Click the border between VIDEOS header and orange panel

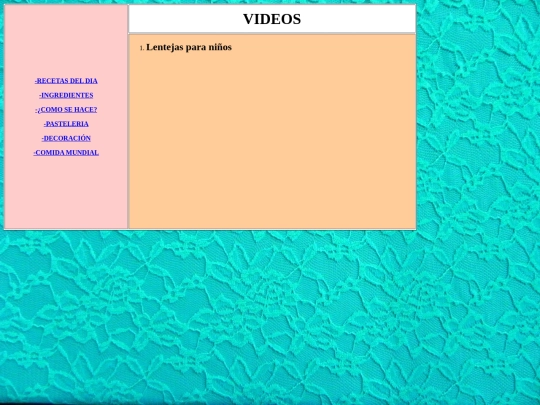point(272,34)
